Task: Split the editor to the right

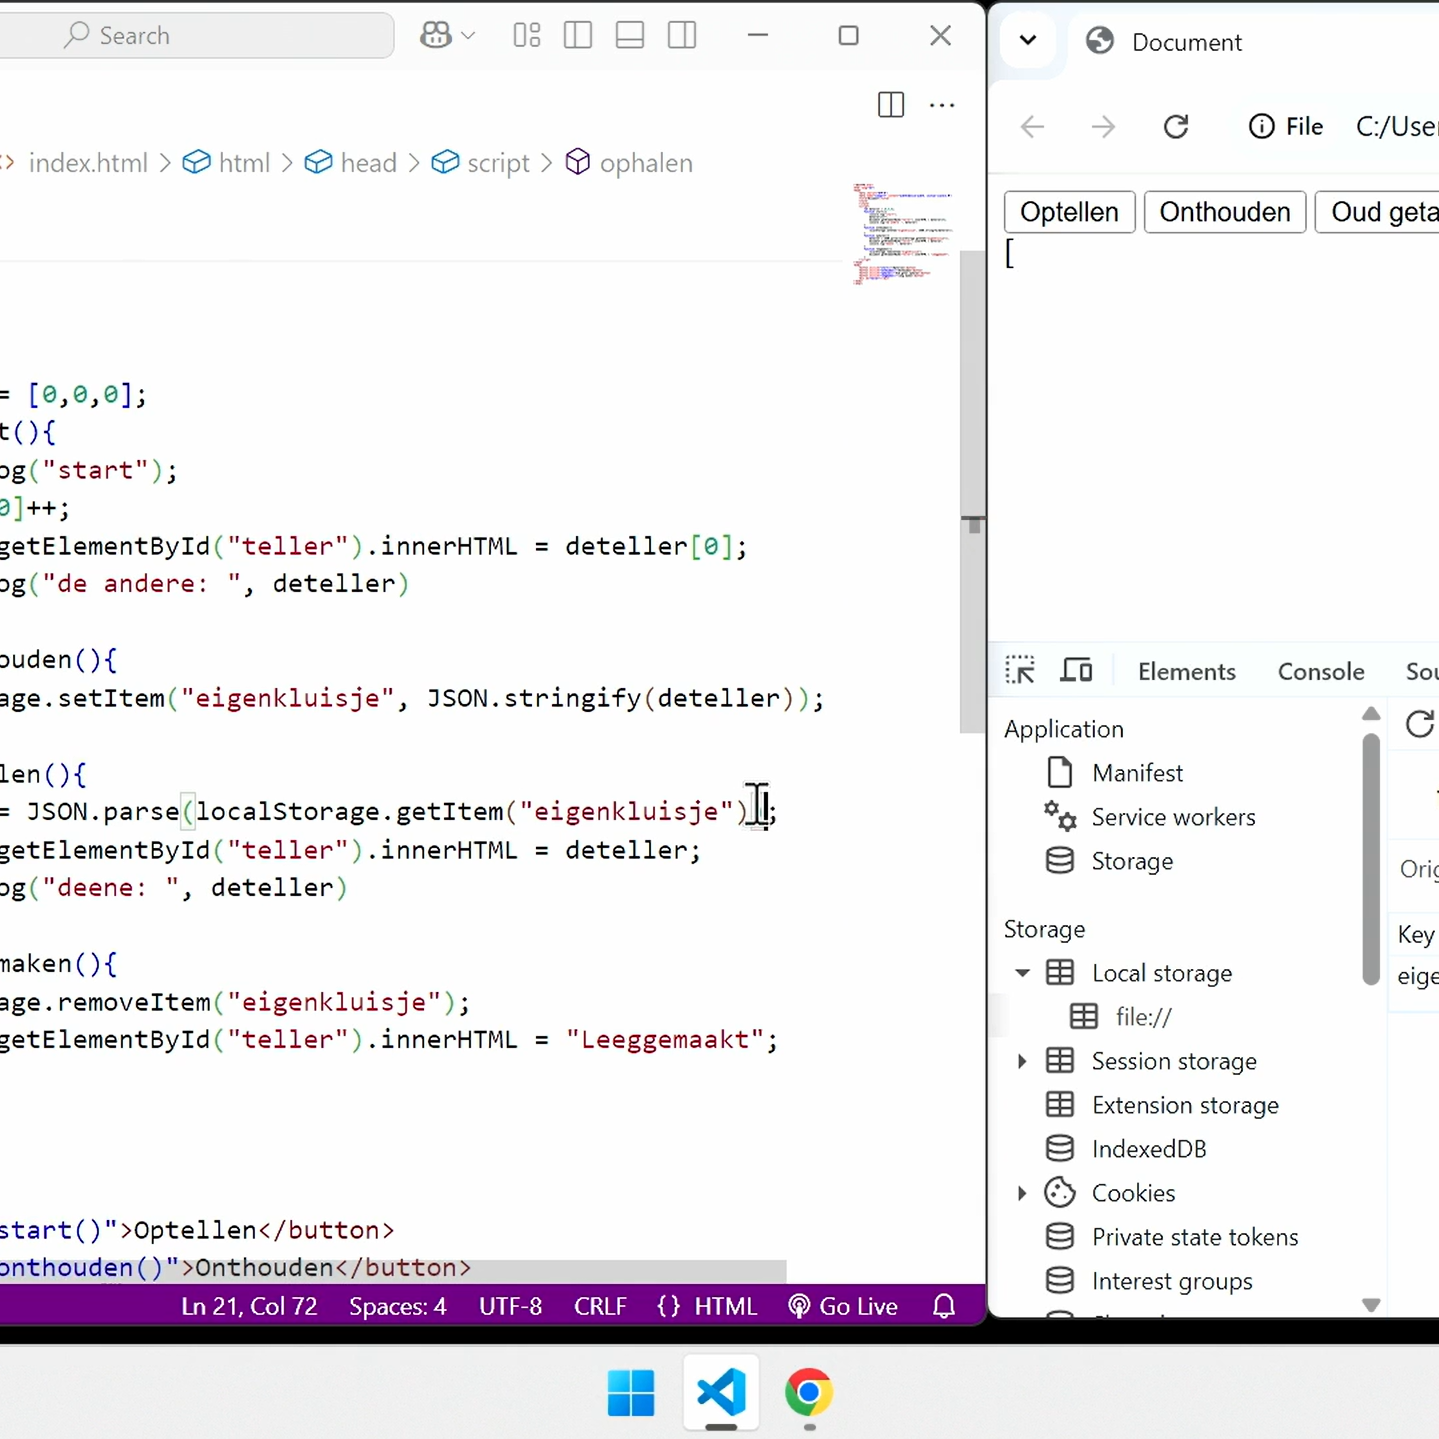Action: (890, 105)
